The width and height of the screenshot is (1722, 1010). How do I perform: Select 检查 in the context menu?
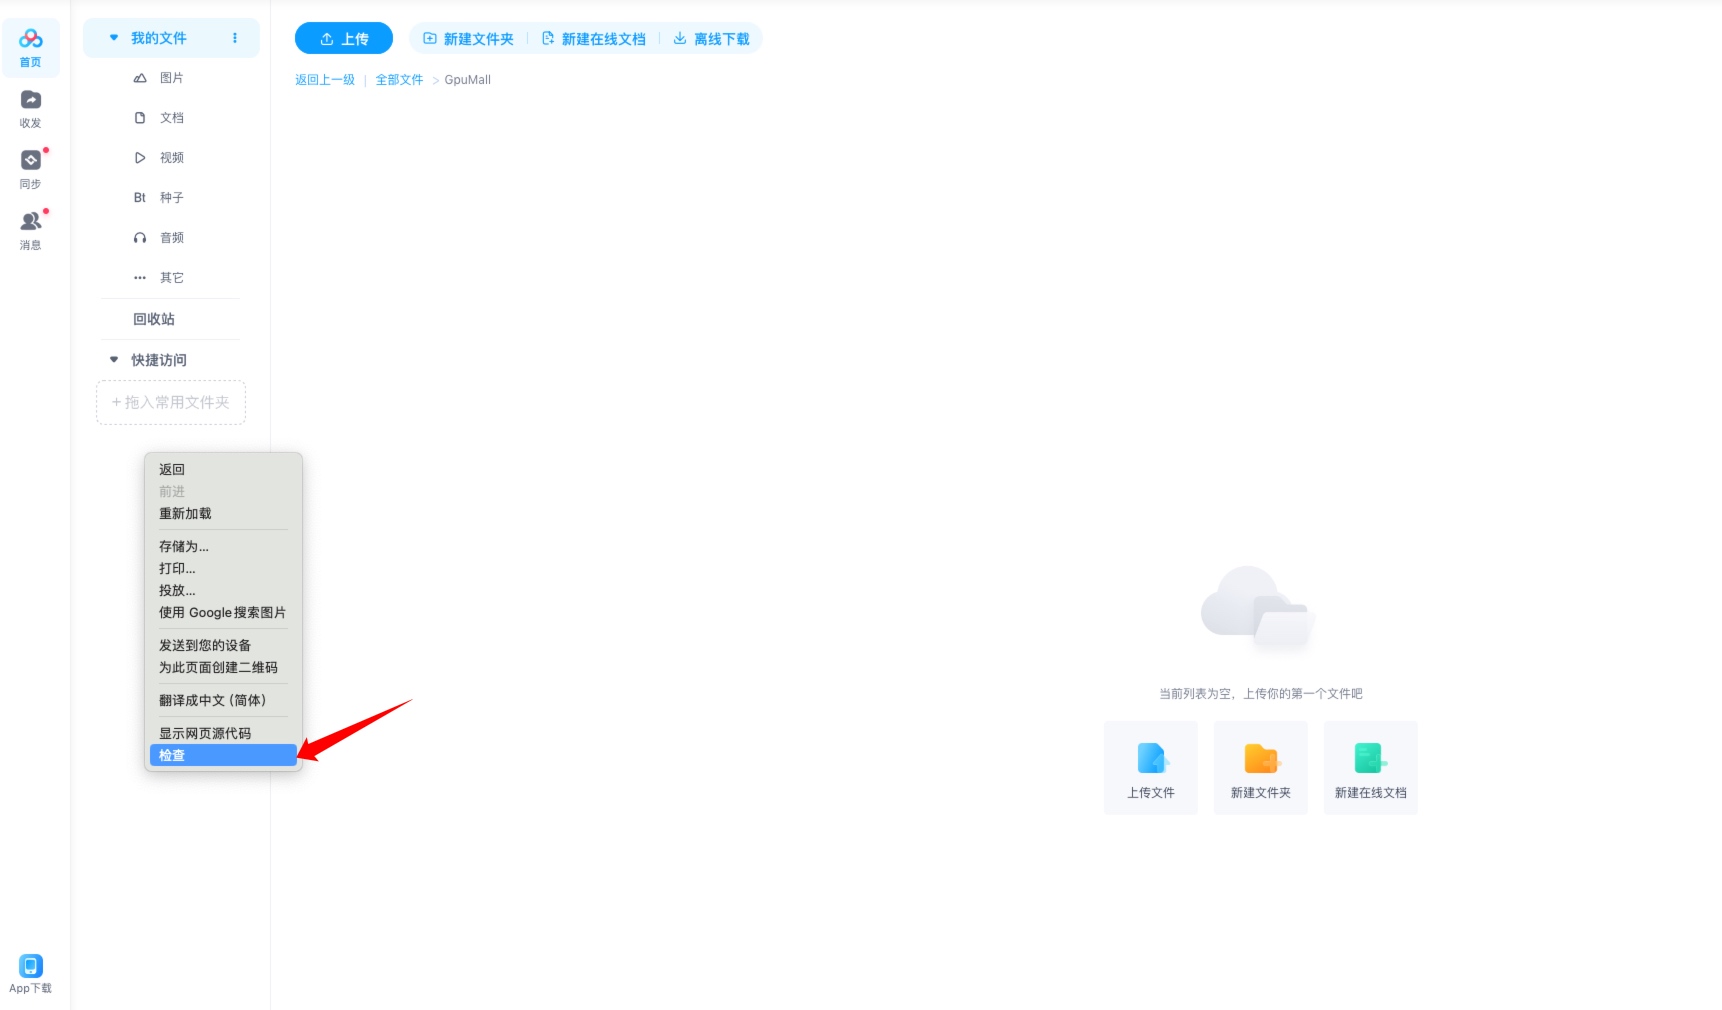(223, 755)
